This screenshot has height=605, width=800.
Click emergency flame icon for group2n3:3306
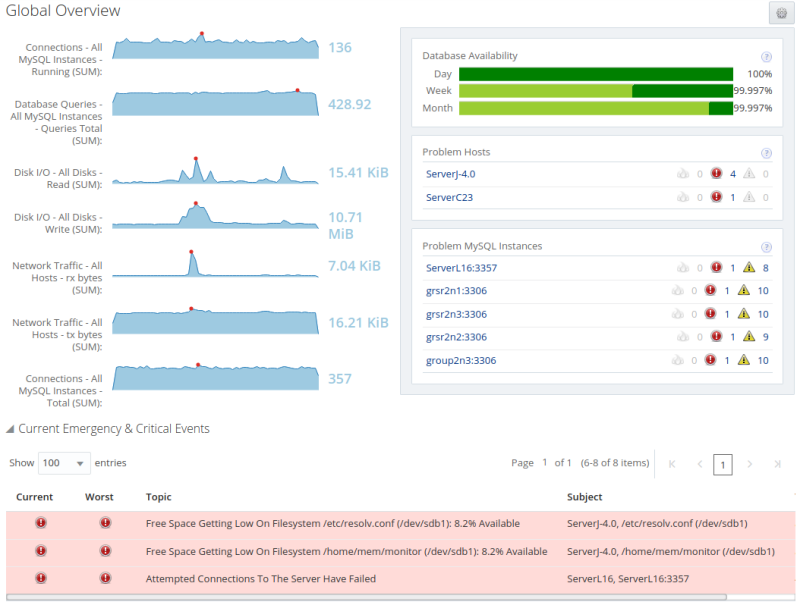click(678, 360)
